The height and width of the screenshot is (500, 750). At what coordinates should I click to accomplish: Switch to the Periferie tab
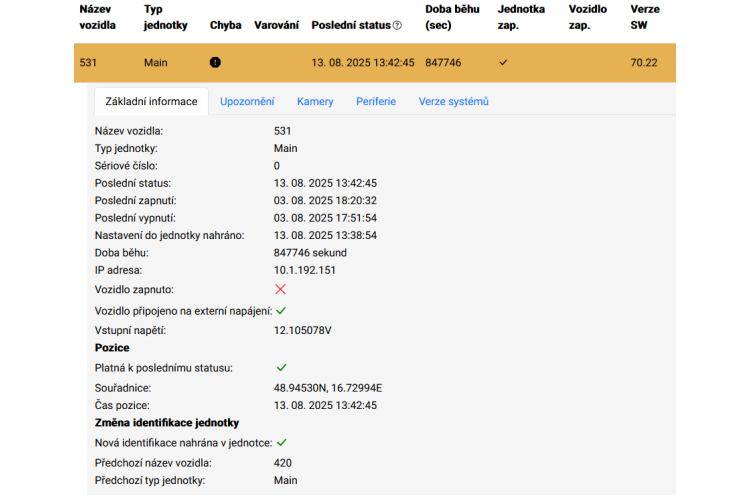376,101
